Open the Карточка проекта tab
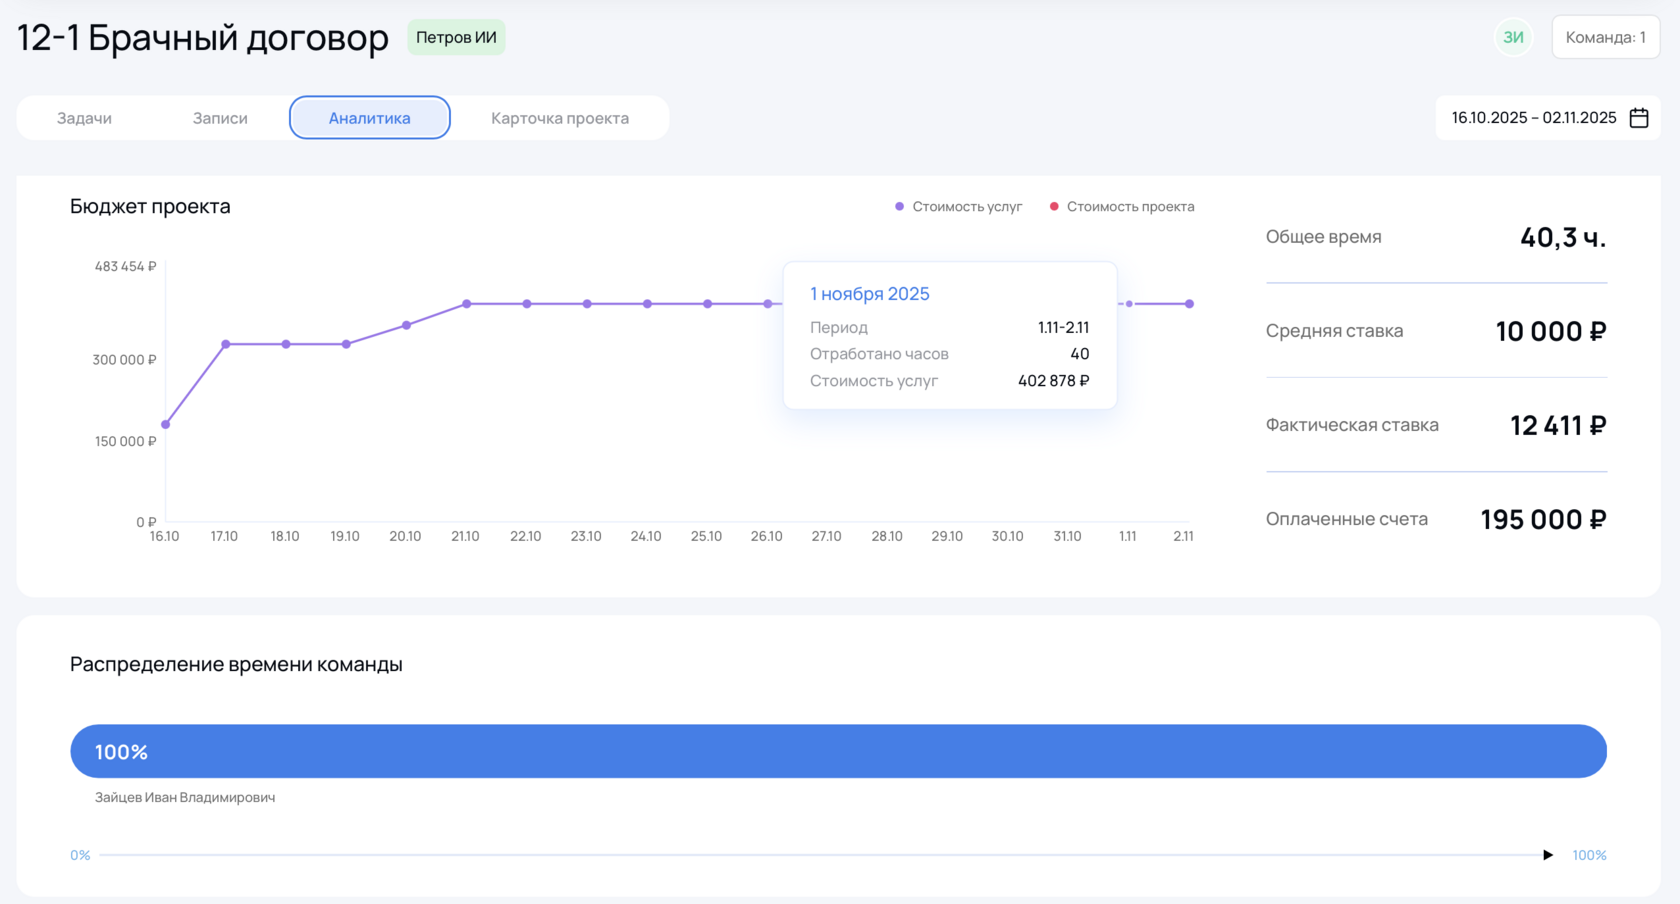1680x904 pixels. pyautogui.click(x=560, y=118)
